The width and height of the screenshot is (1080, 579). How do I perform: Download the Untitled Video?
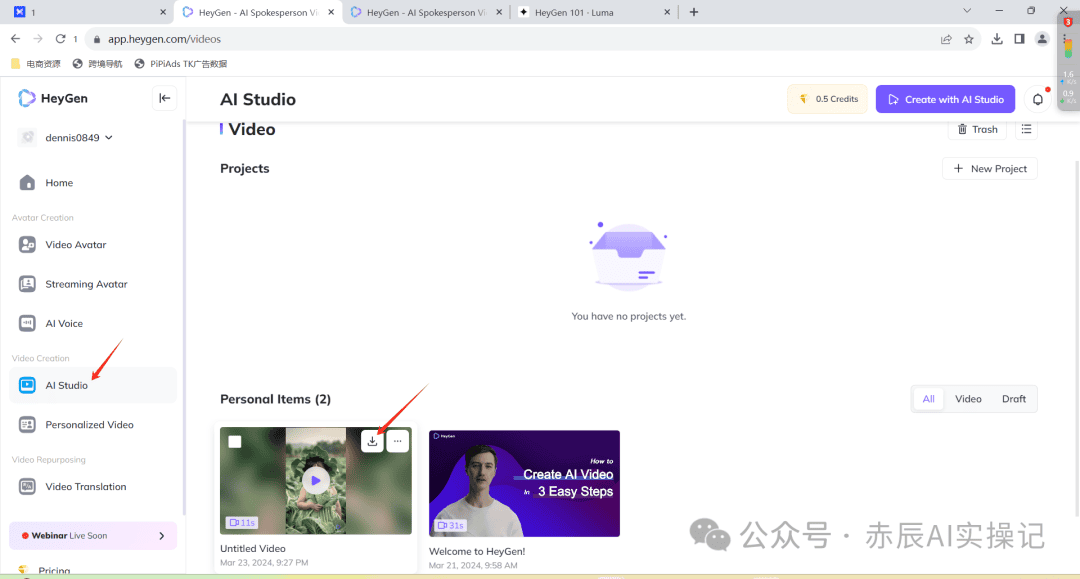click(372, 440)
